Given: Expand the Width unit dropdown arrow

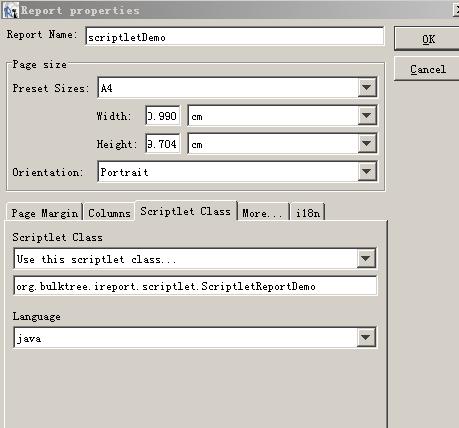Looking at the screenshot, I should click(x=367, y=116).
